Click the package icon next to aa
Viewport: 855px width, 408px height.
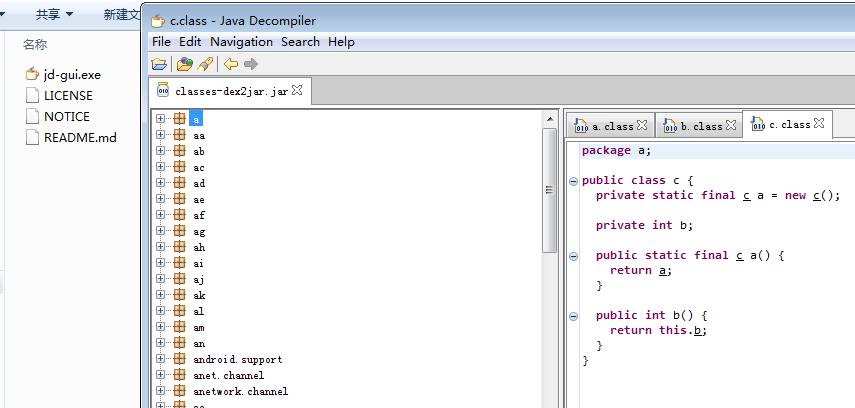pyautogui.click(x=179, y=135)
